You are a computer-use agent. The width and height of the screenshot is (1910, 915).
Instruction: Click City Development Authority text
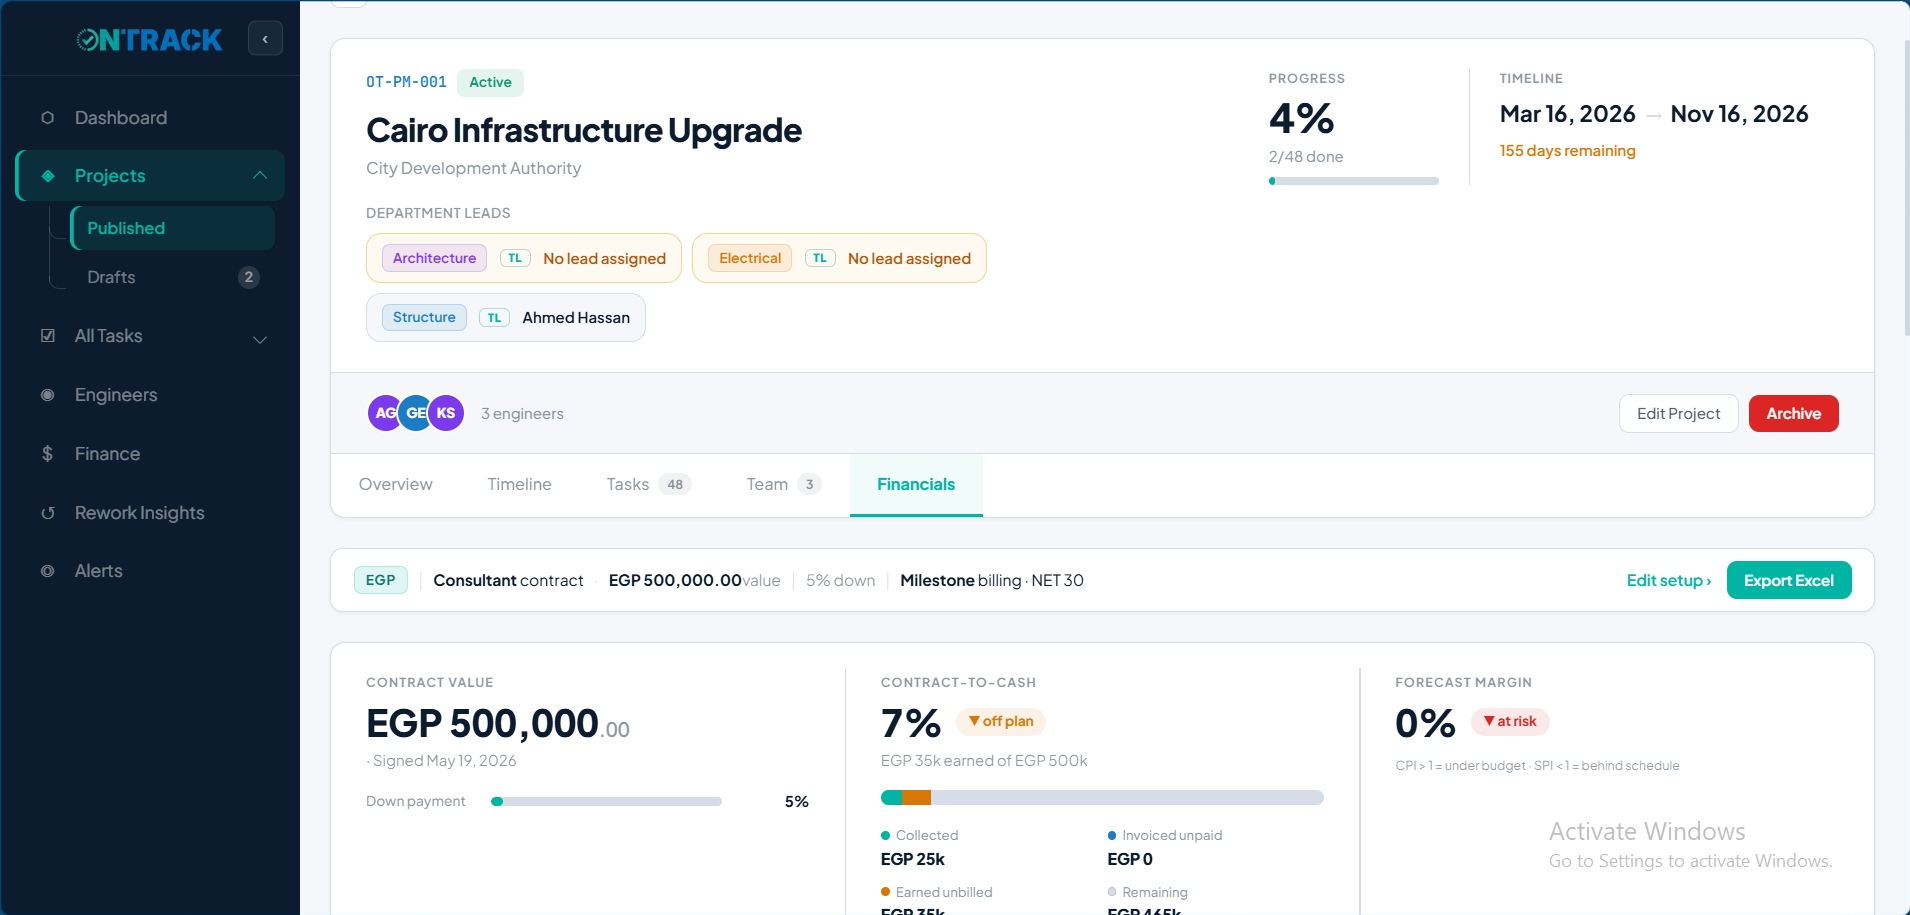point(473,168)
